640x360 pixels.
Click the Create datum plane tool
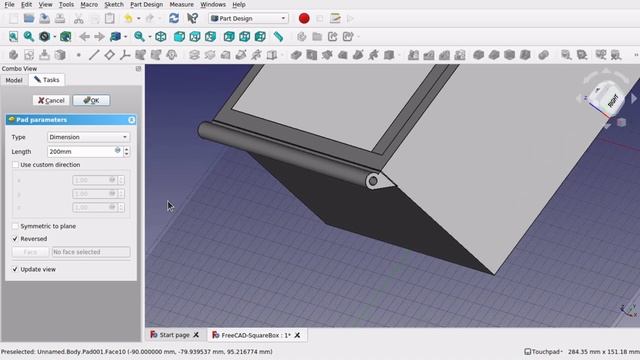point(109,55)
